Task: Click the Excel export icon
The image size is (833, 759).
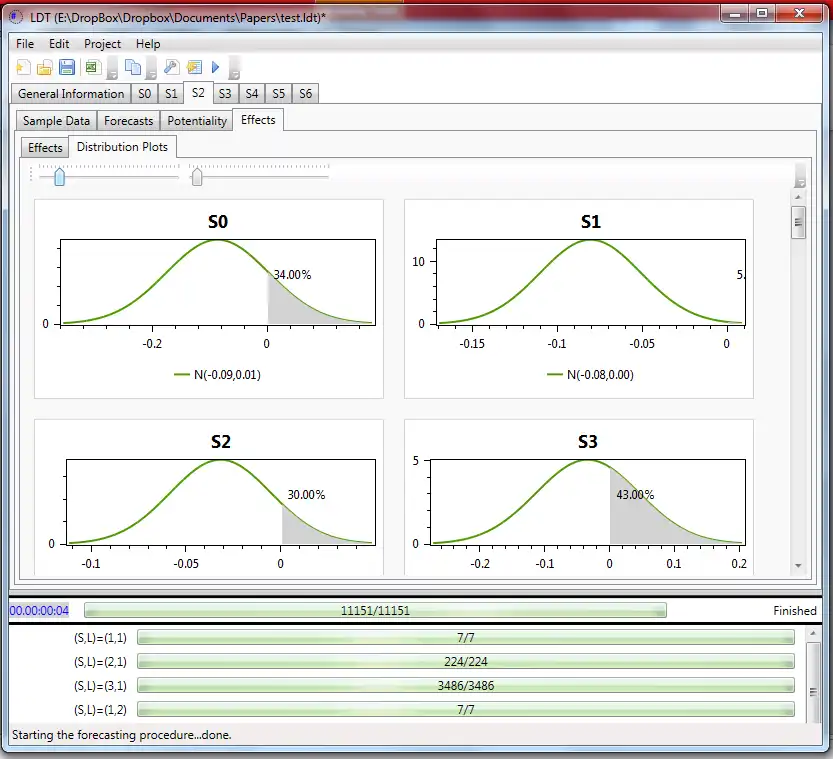Action: click(x=92, y=67)
